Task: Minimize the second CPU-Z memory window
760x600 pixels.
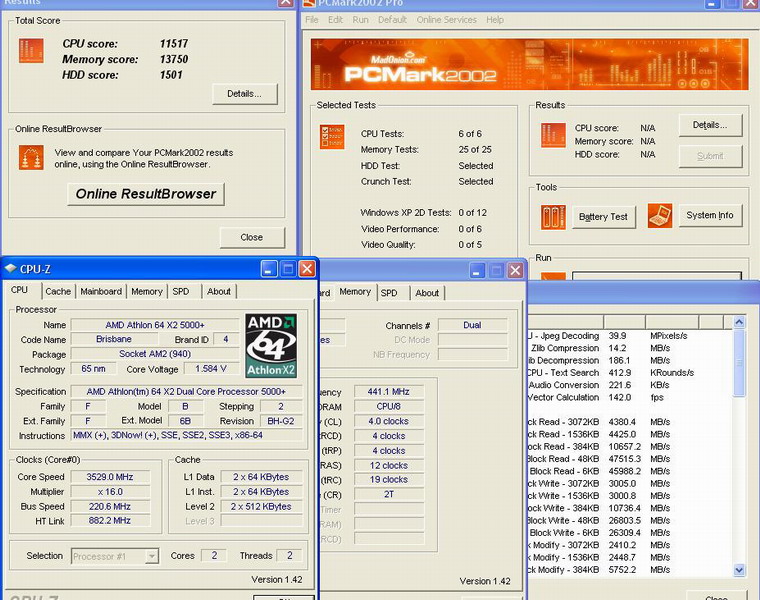Action: click(x=477, y=270)
